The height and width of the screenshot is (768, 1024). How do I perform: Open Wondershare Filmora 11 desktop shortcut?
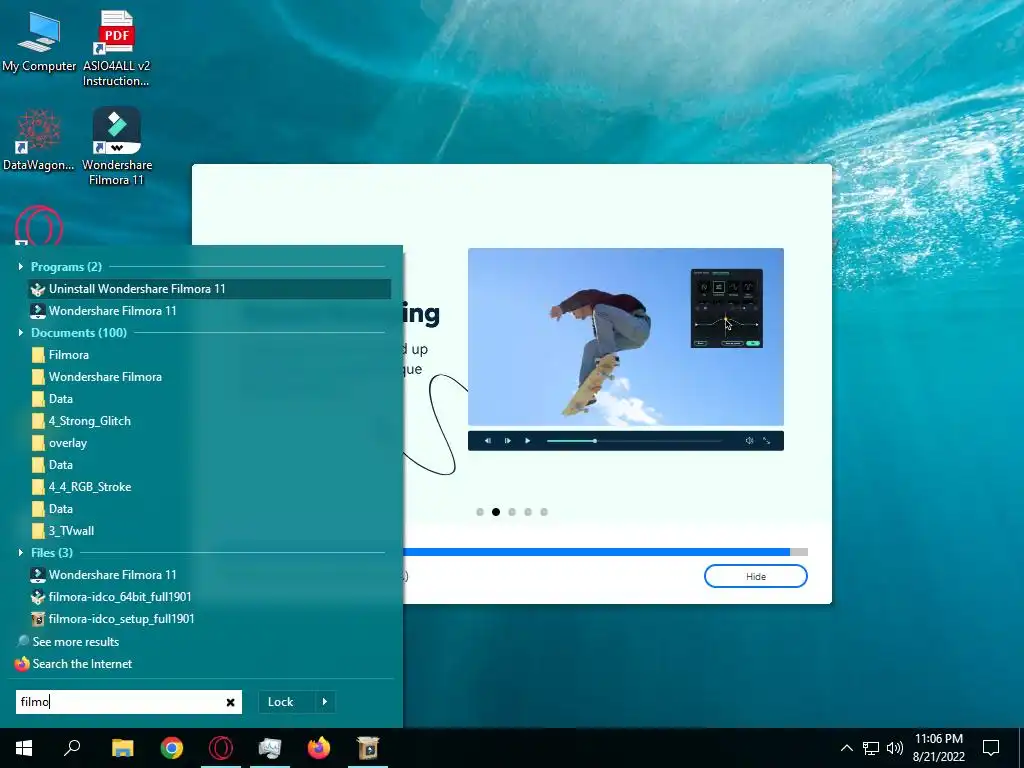(117, 146)
